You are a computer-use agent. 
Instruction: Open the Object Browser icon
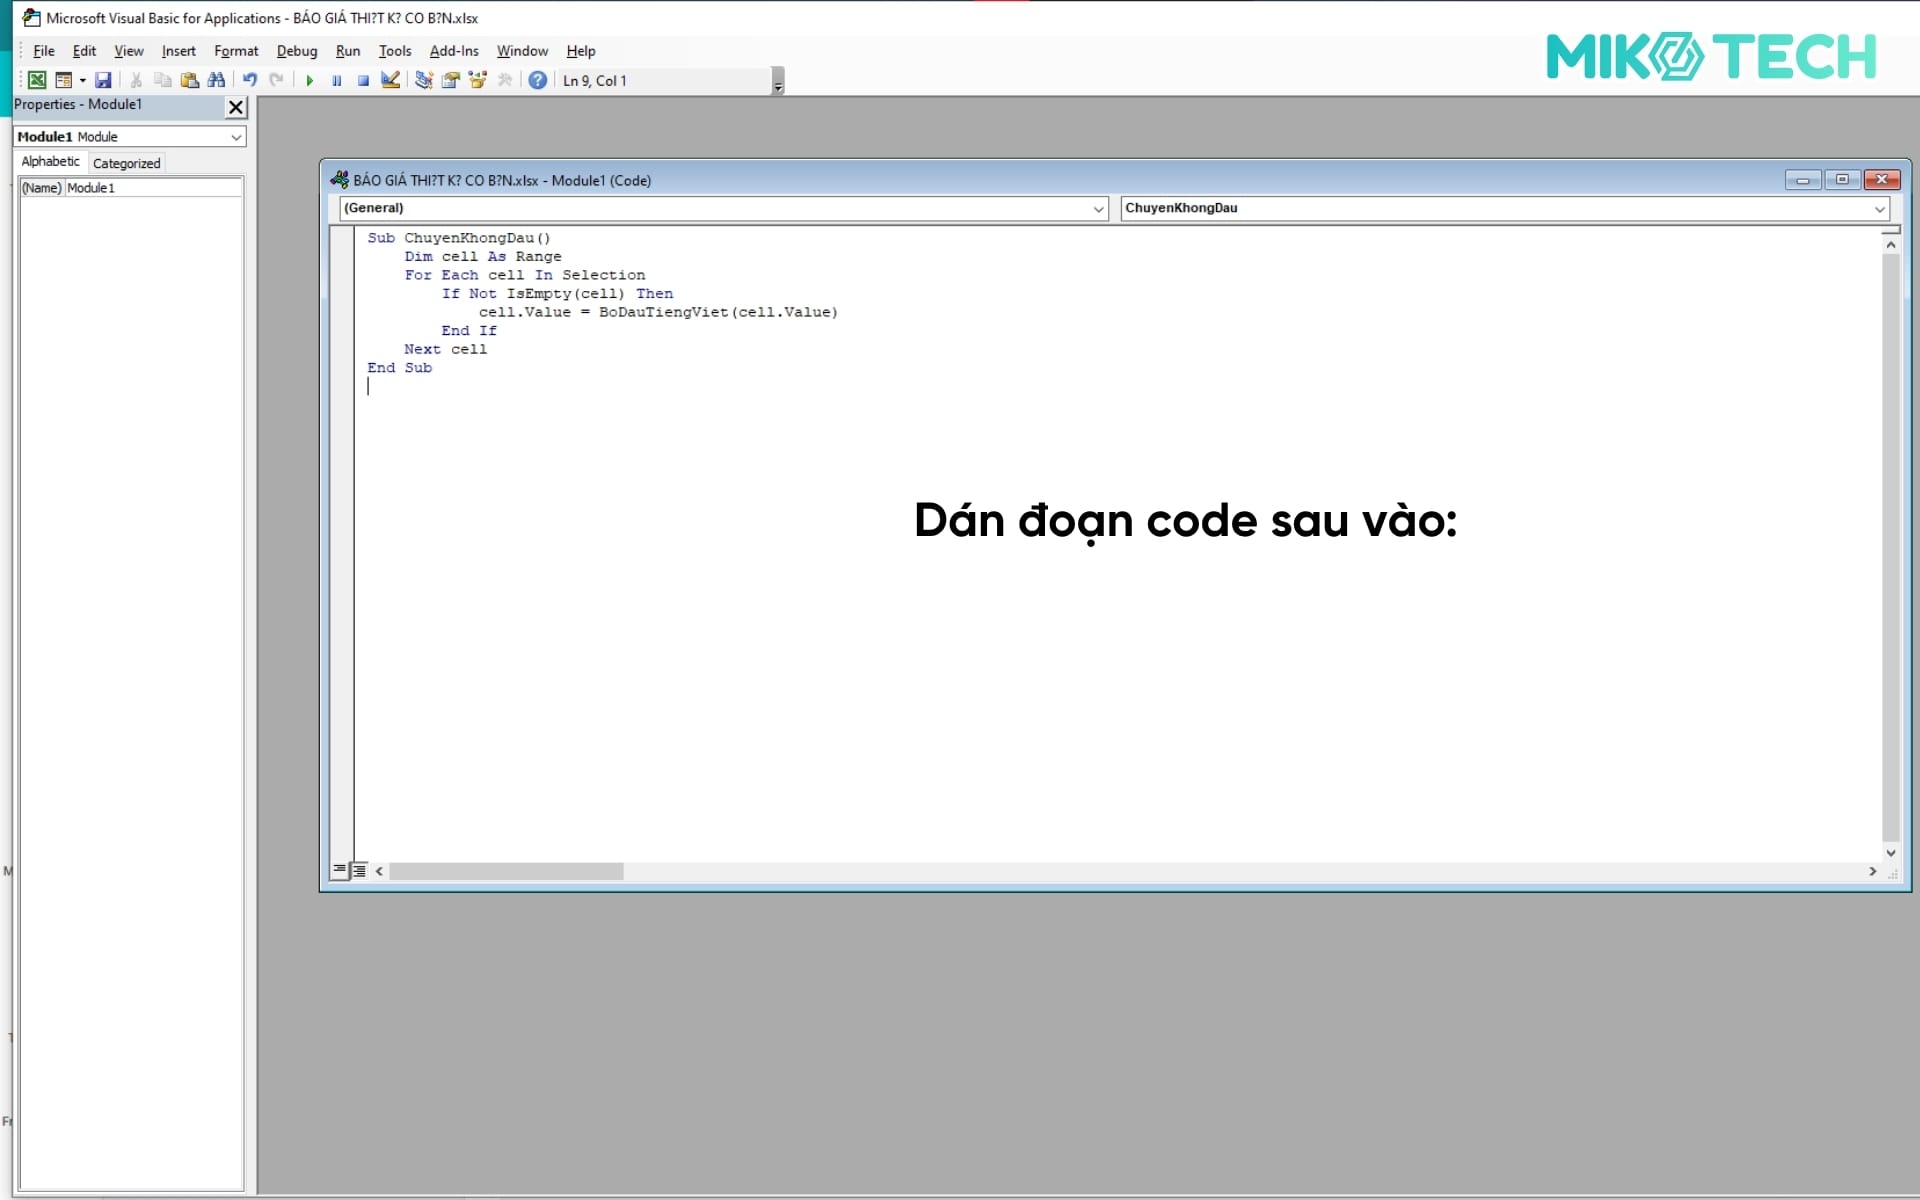coord(478,80)
